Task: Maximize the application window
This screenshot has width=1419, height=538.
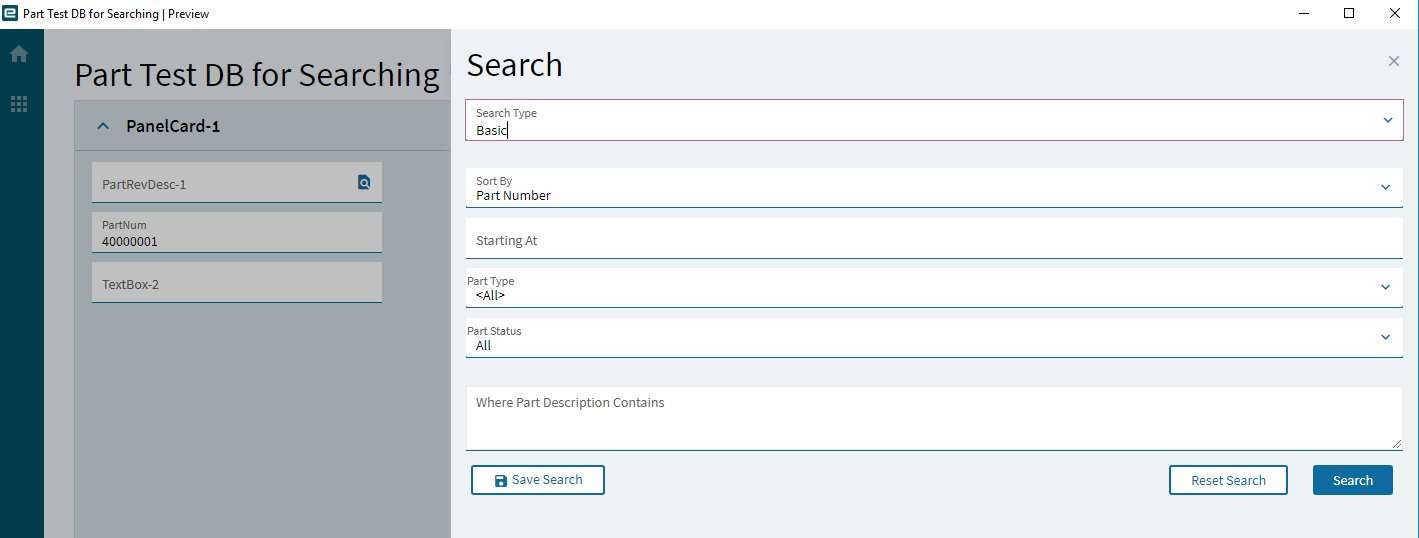Action: [1349, 14]
